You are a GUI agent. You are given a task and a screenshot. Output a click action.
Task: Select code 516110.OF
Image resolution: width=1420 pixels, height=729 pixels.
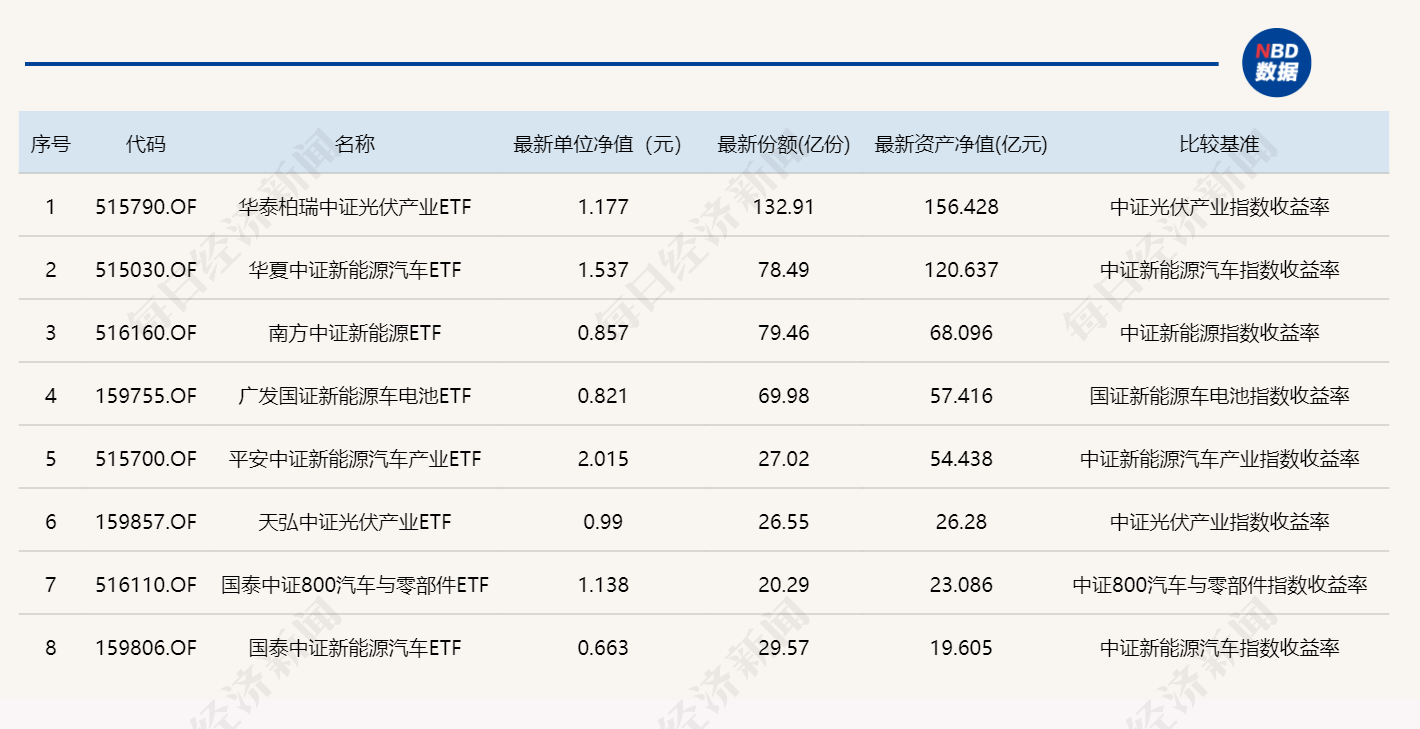pos(146,585)
